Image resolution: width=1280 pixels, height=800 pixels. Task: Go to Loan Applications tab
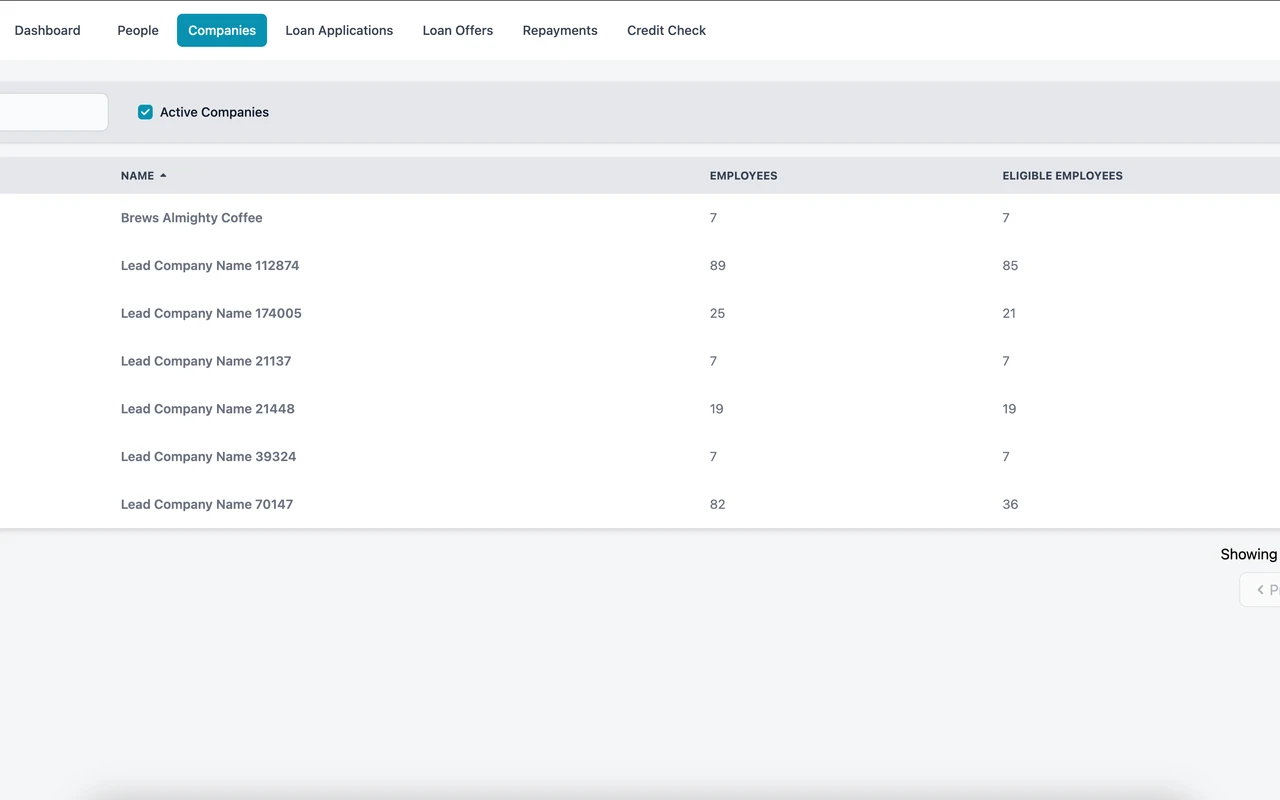[339, 30]
